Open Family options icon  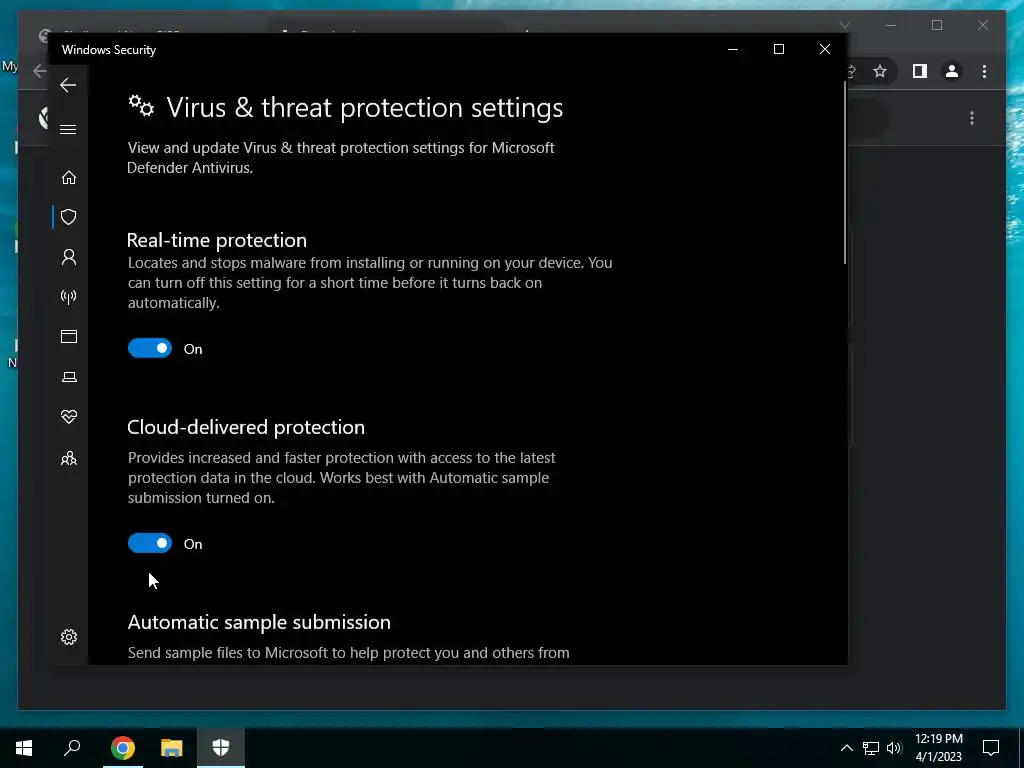[x=69, y=458]
